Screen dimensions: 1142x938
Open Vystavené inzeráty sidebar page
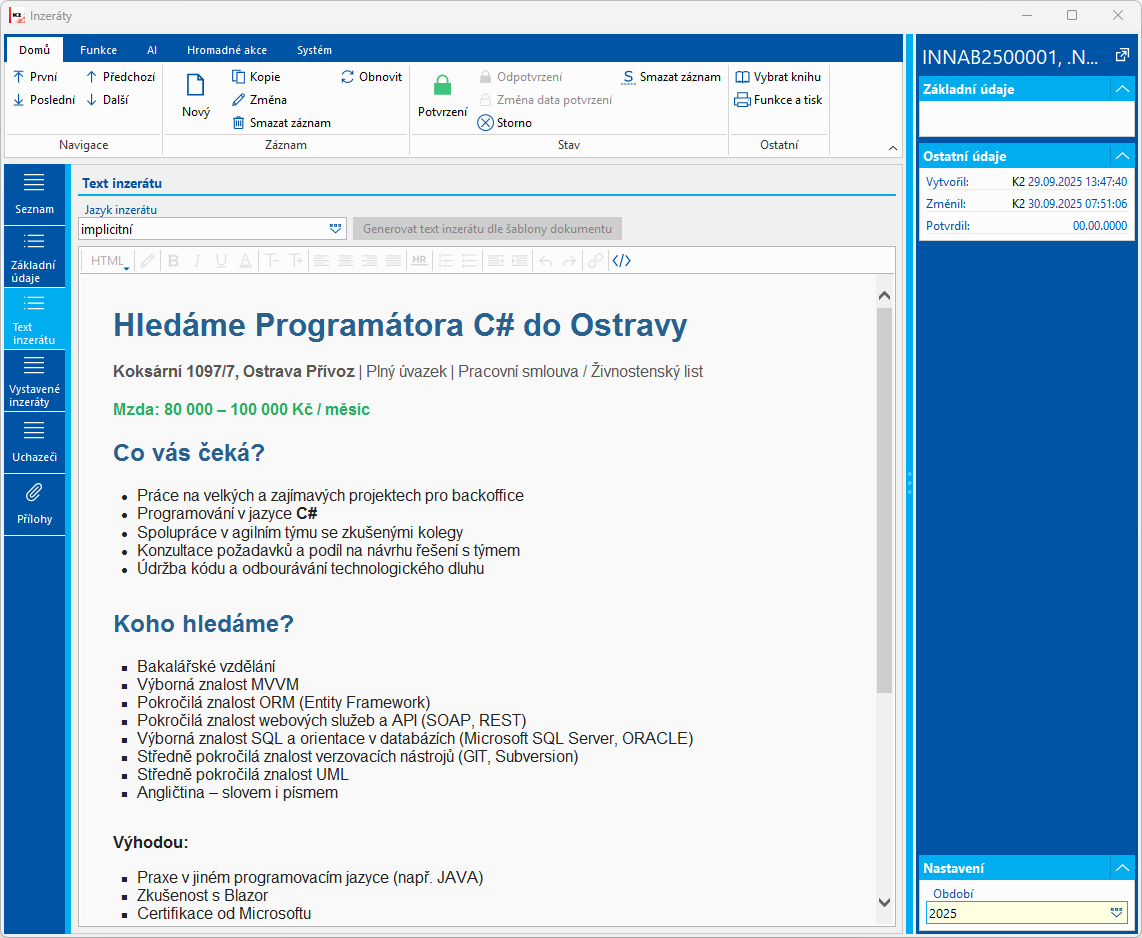point(34,380)
